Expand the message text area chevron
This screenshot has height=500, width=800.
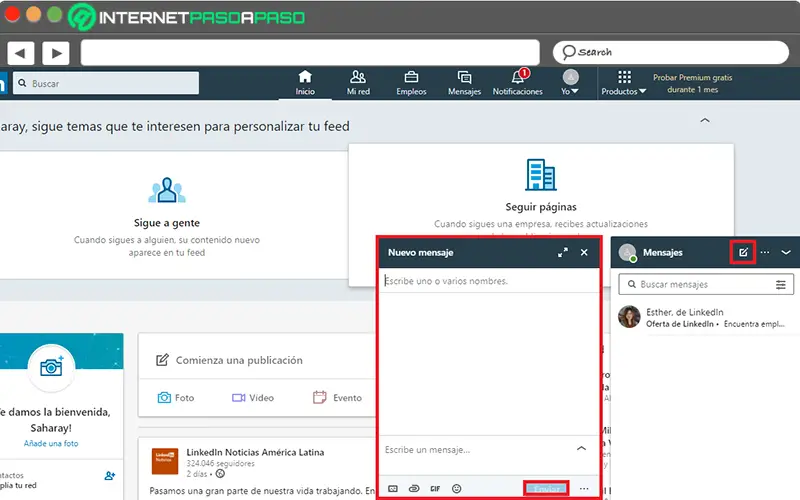(581, 448)
